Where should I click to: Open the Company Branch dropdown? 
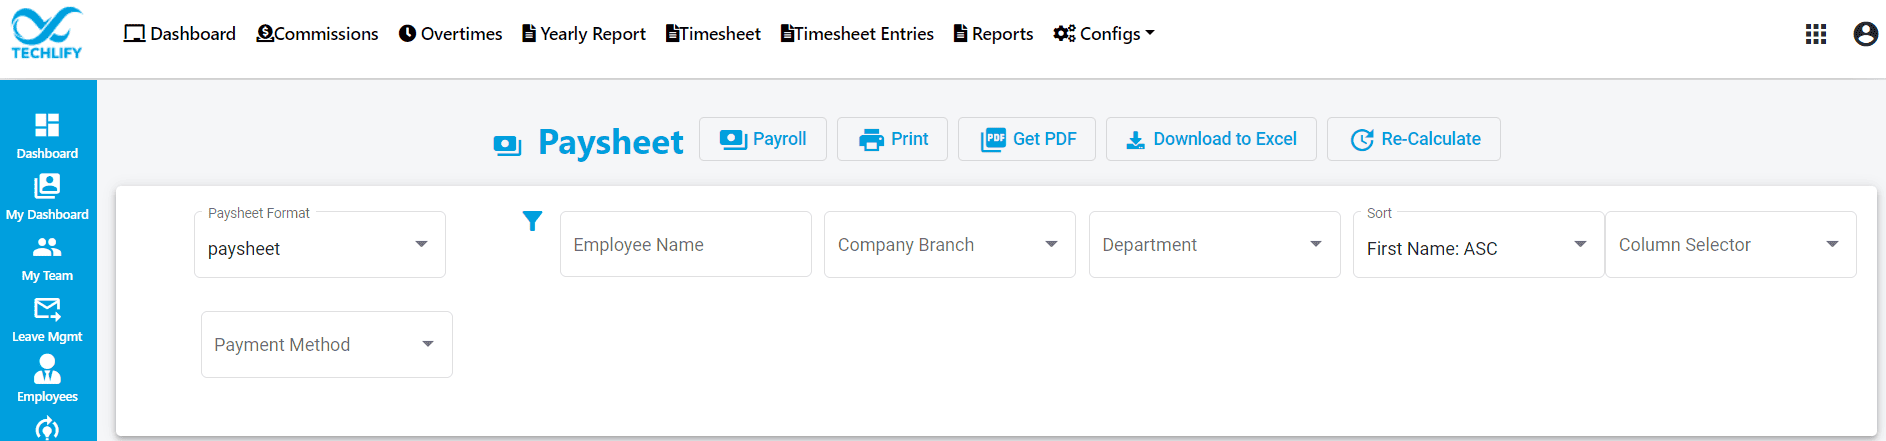click(x=950, y=244)
